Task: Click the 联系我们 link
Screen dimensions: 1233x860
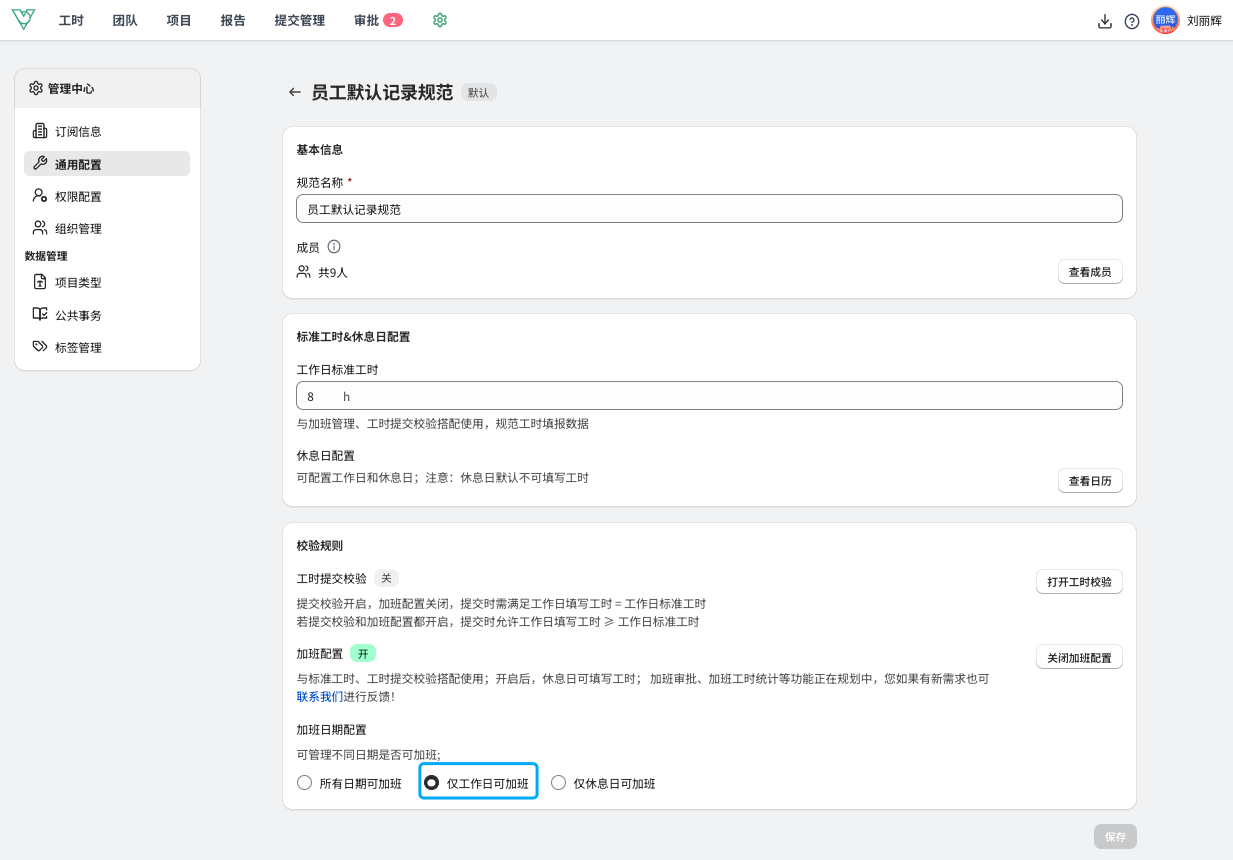Action: 320,696
